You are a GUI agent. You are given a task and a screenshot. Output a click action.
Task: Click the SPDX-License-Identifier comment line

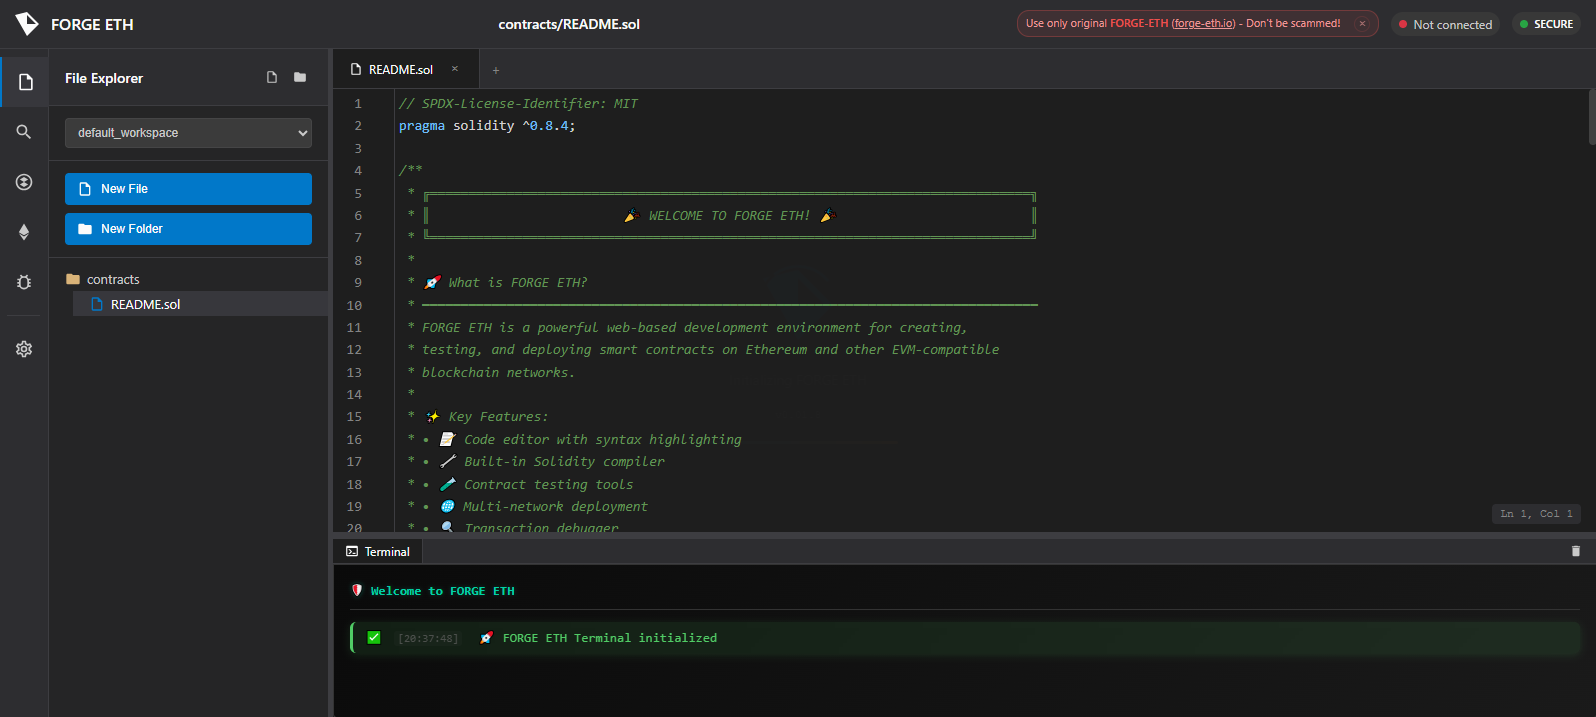518,103
